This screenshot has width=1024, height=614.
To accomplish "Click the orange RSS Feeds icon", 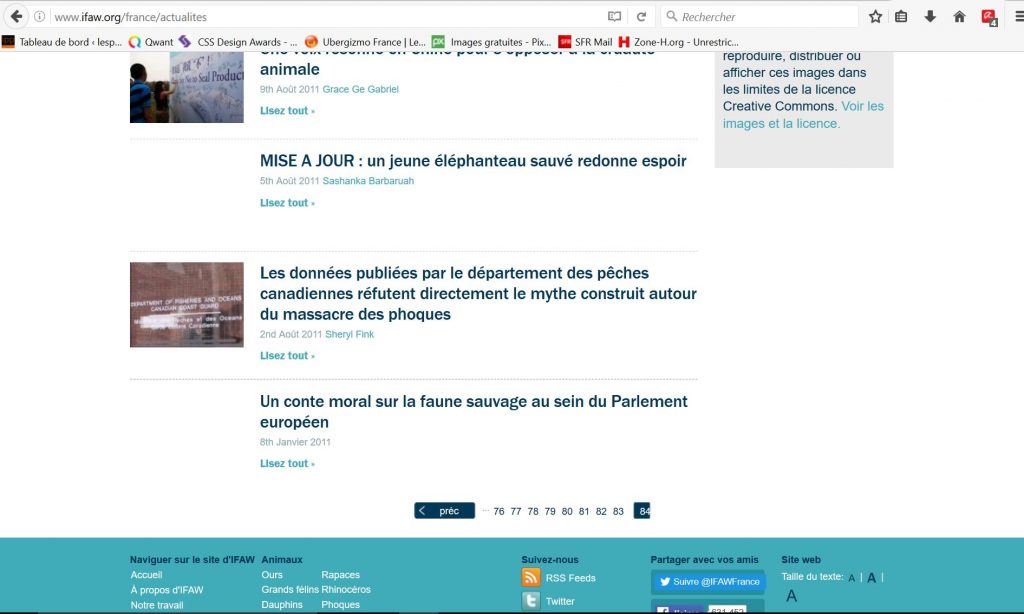I will 531,577.
